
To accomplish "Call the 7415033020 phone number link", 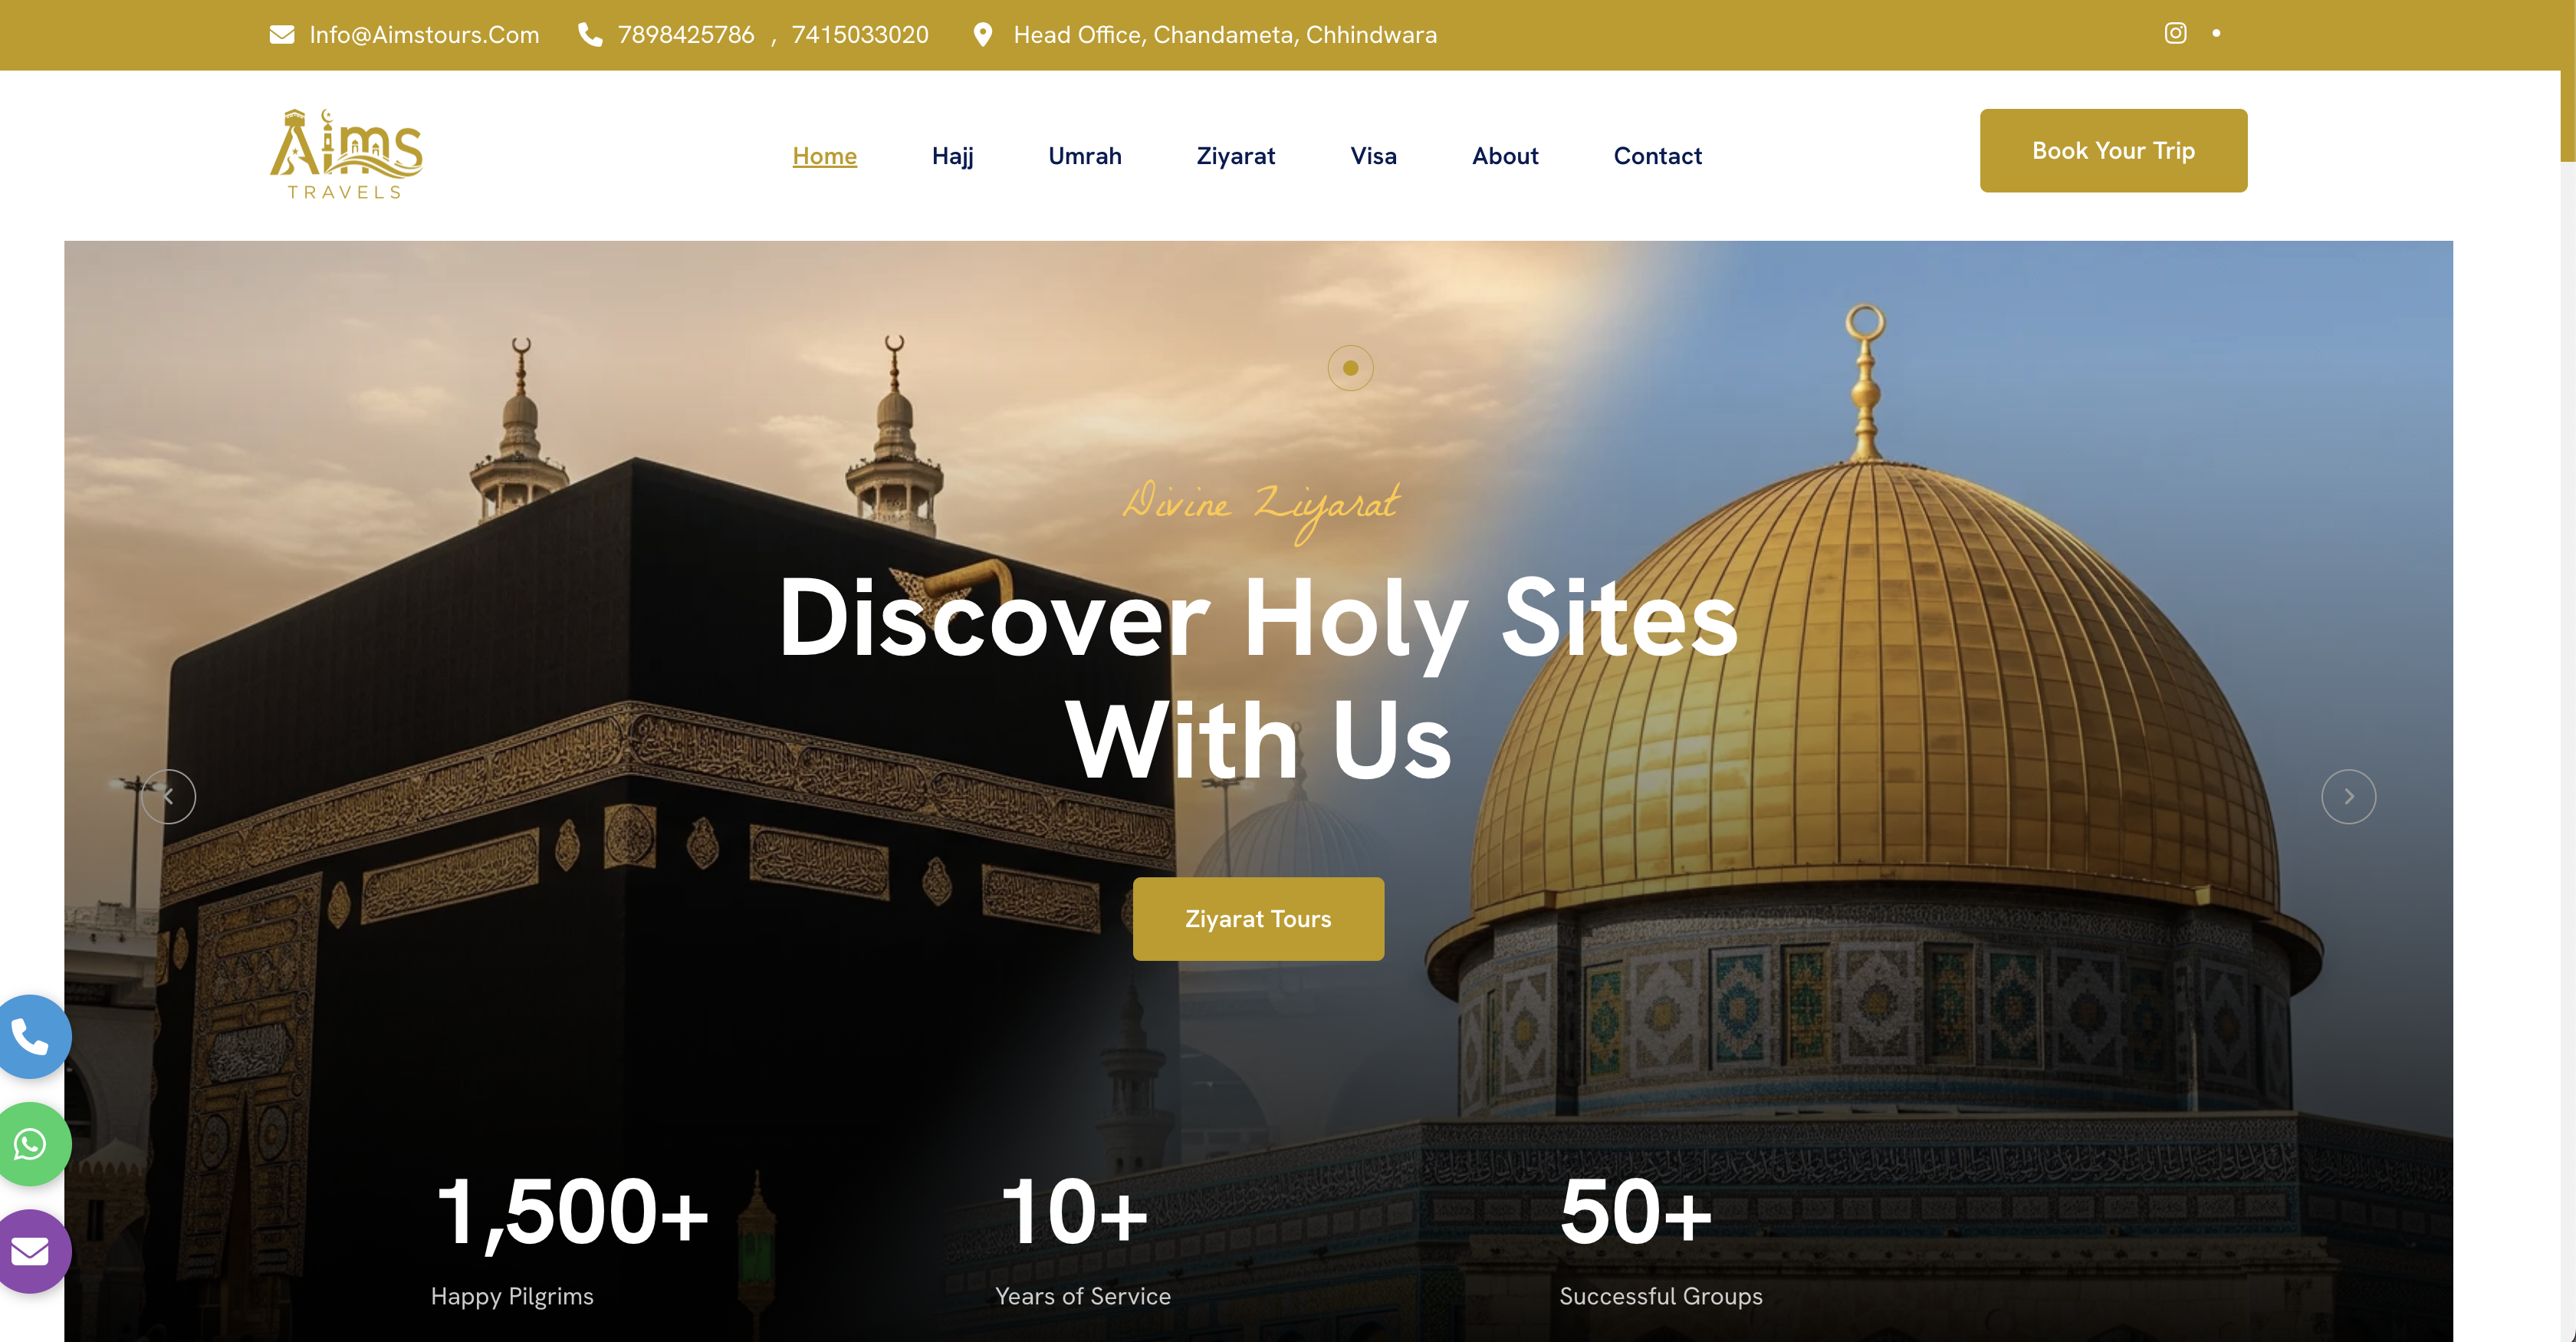I will tap(860, 35).
